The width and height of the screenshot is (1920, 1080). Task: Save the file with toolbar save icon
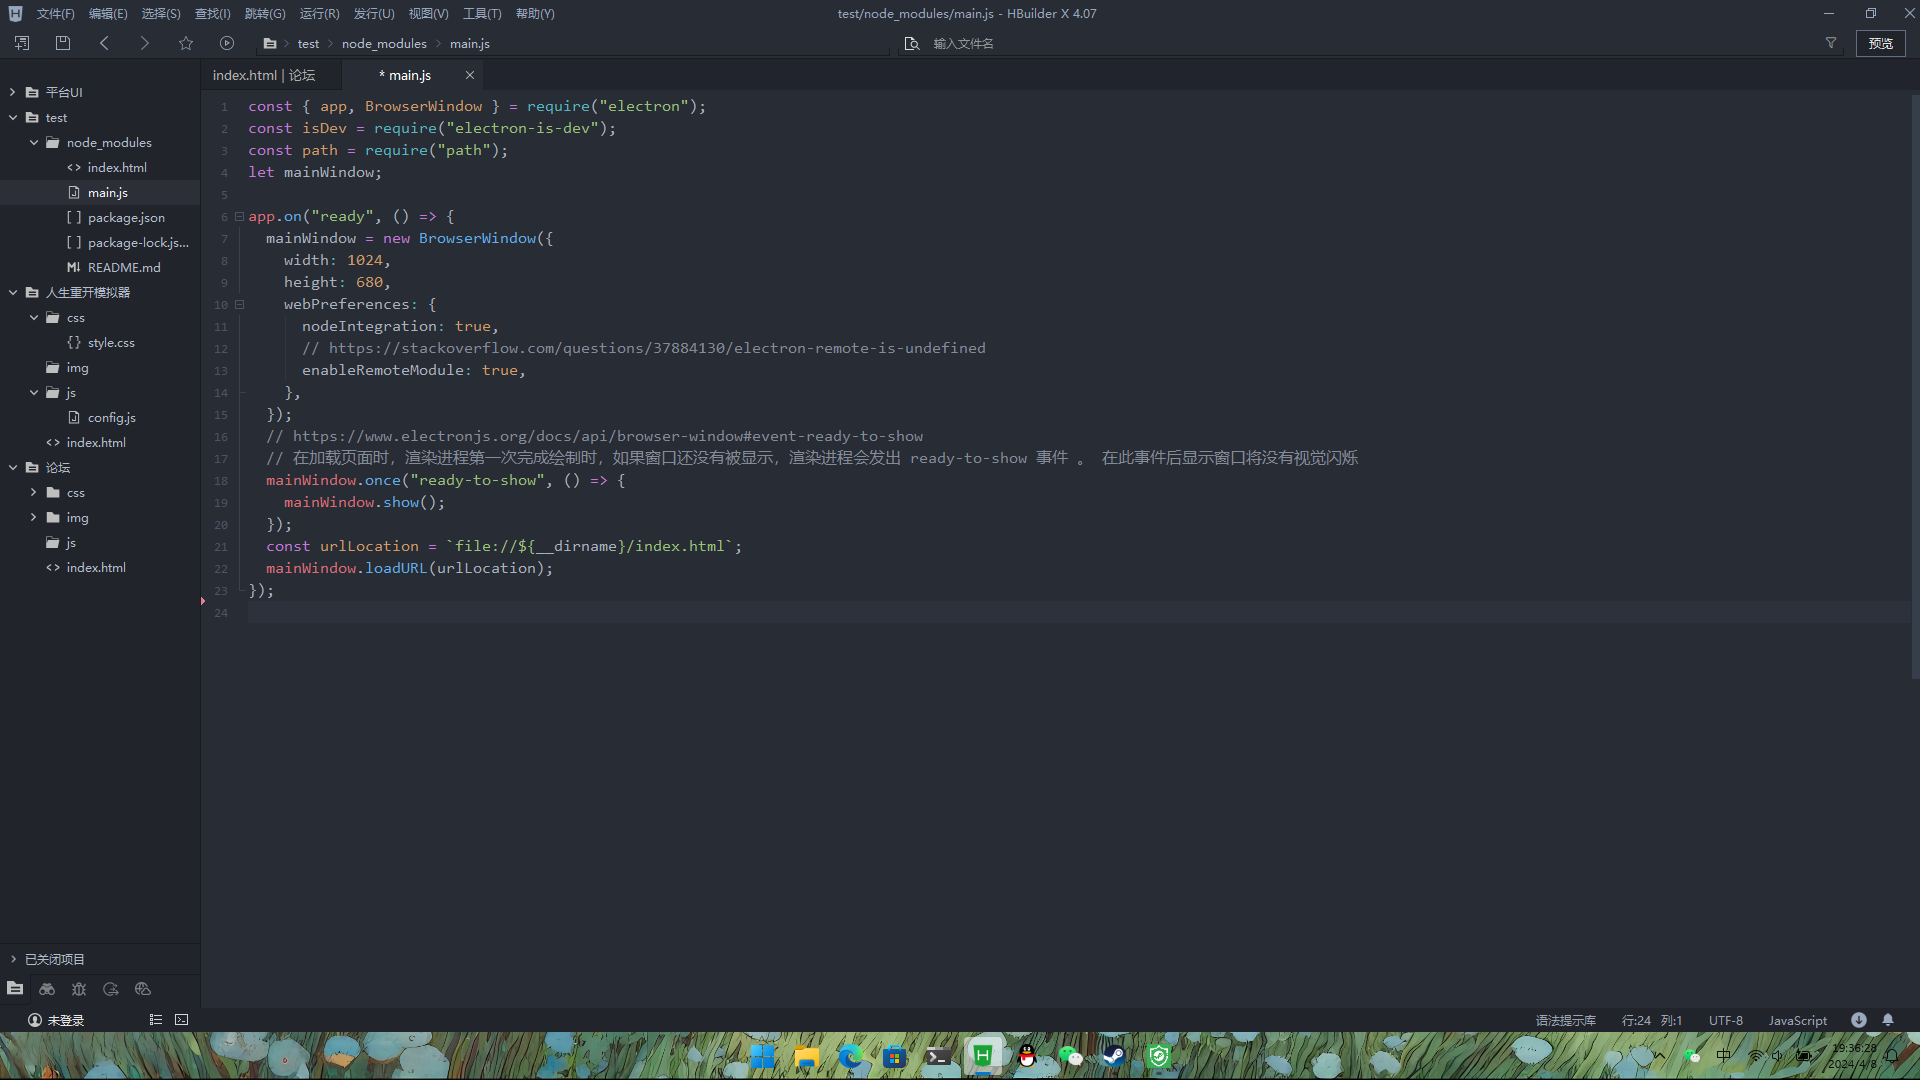[63, 43]
